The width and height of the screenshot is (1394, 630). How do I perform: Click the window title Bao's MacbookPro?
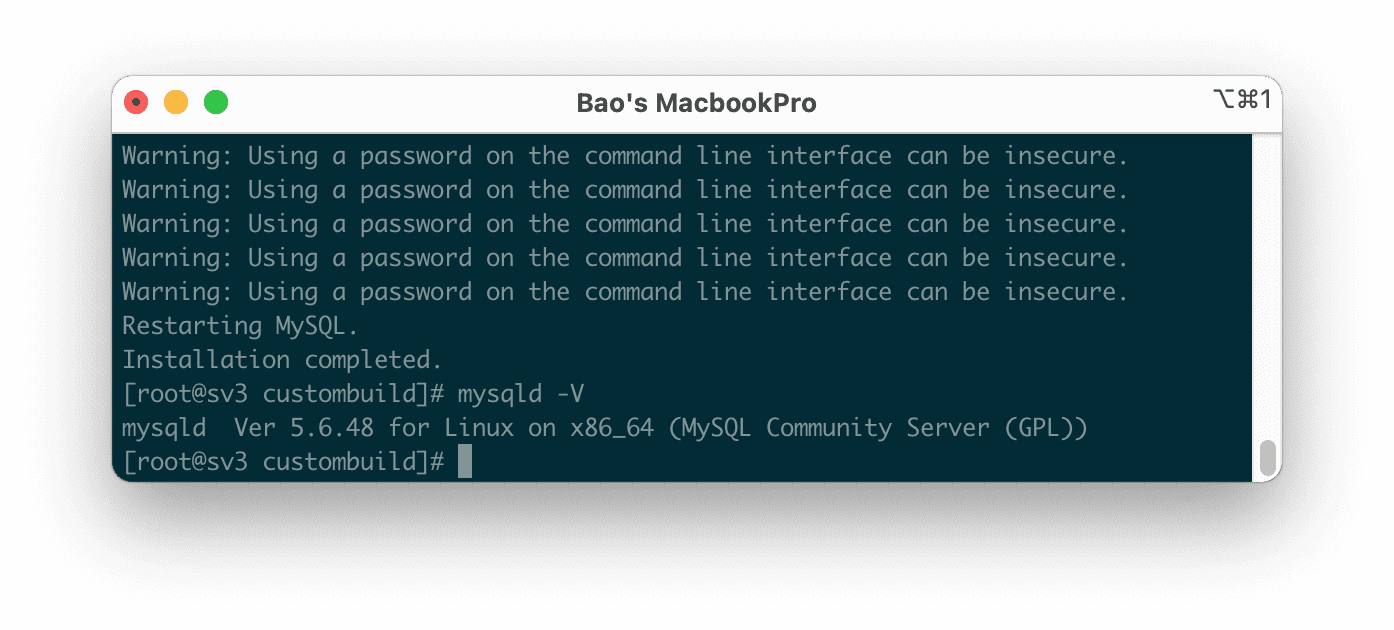[696, 103]
